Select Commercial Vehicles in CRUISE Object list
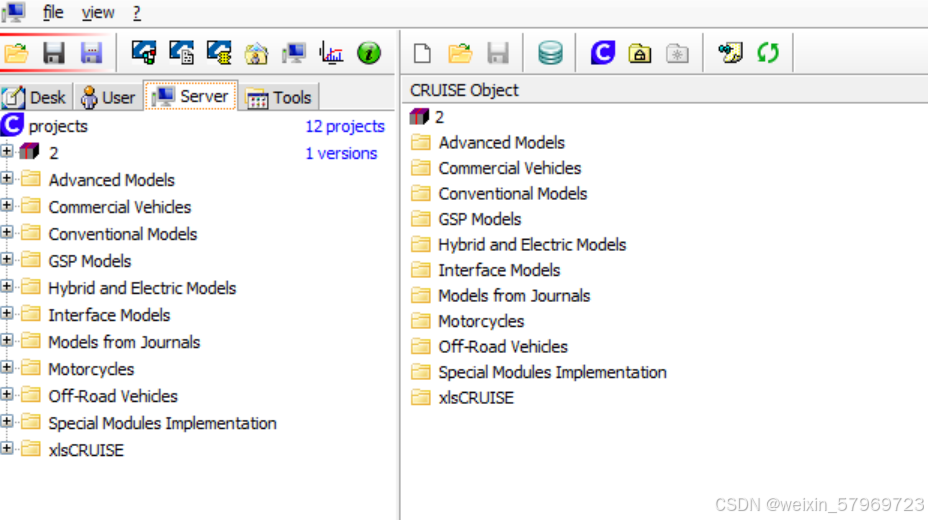 (510, 168)
